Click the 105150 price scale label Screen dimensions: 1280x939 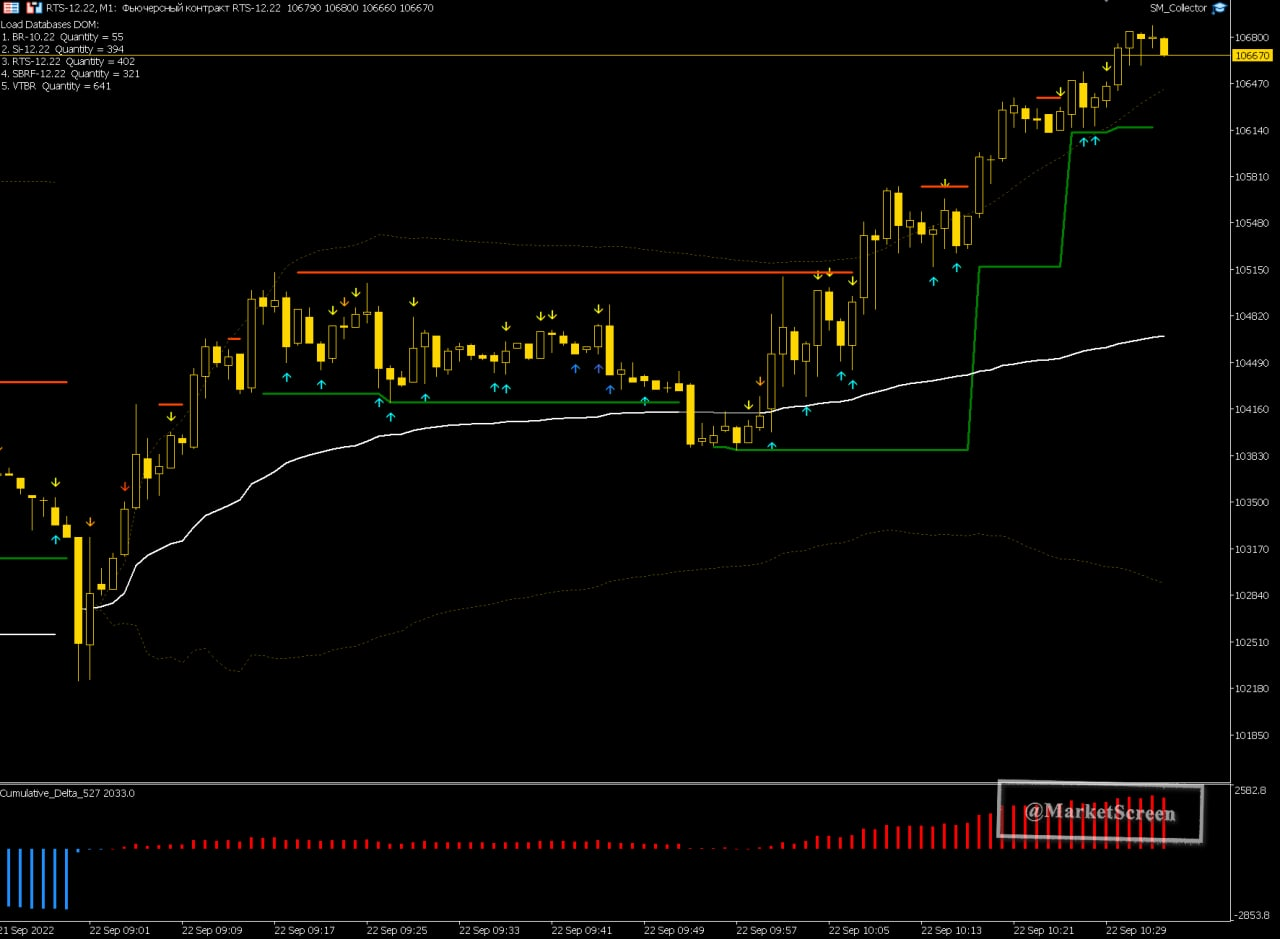[x=1252, y=270]
